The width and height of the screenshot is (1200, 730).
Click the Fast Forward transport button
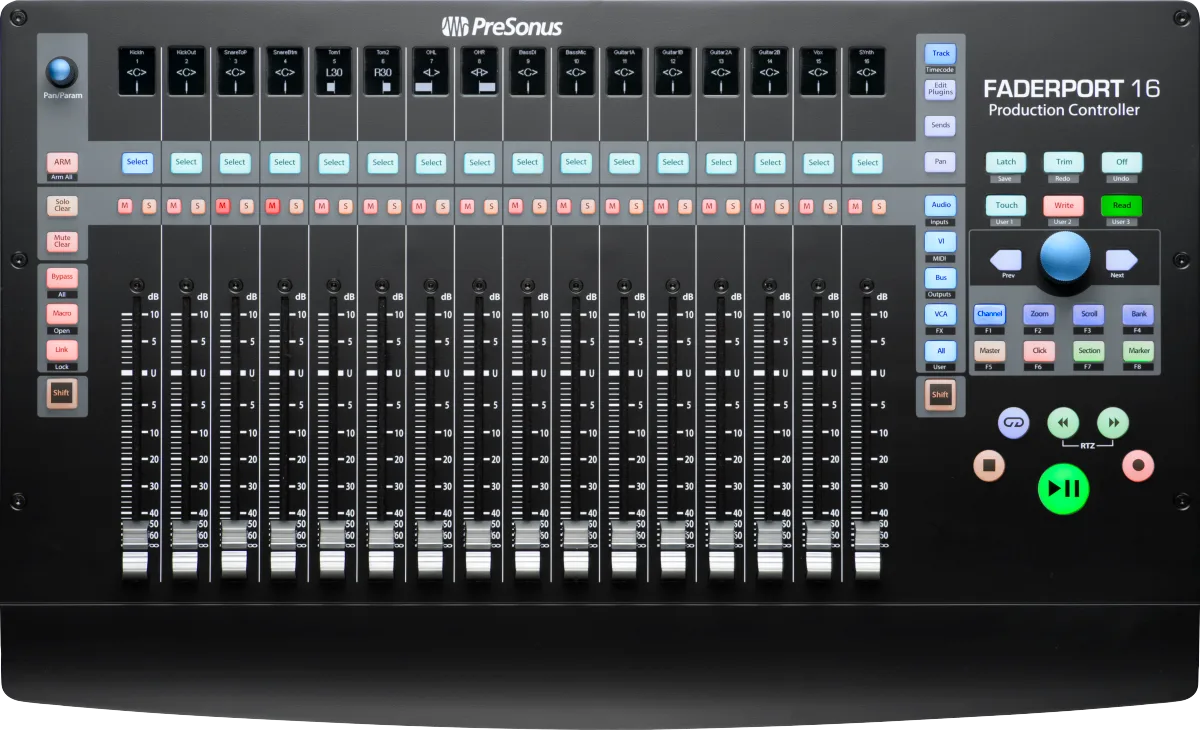(1112, 423)
